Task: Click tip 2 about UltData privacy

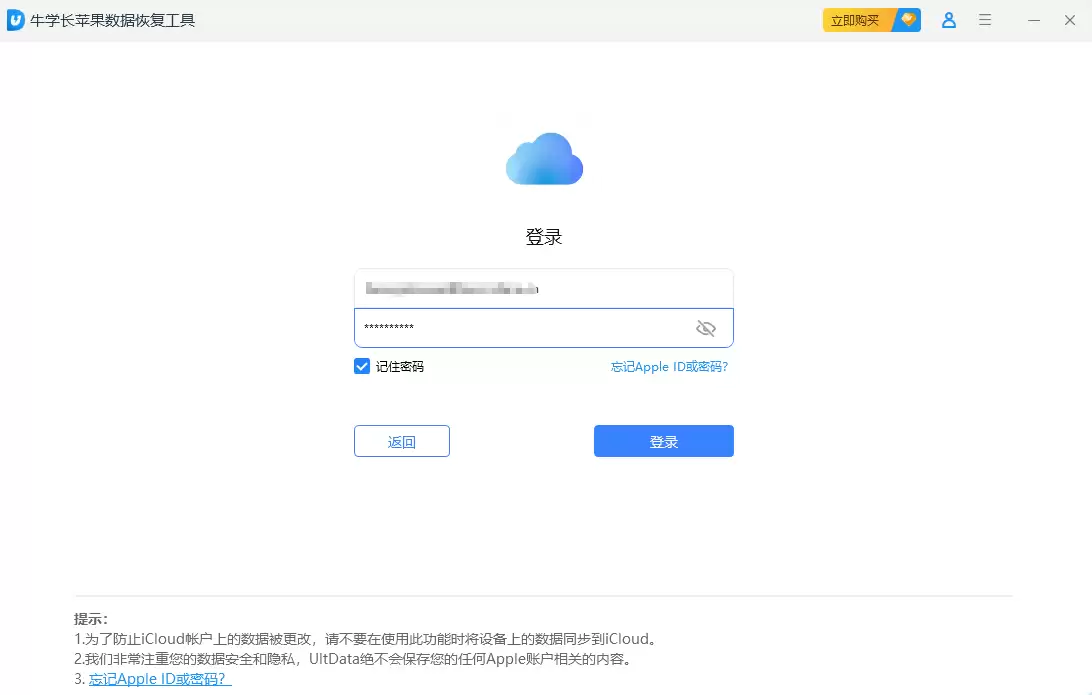Action: 353,659
